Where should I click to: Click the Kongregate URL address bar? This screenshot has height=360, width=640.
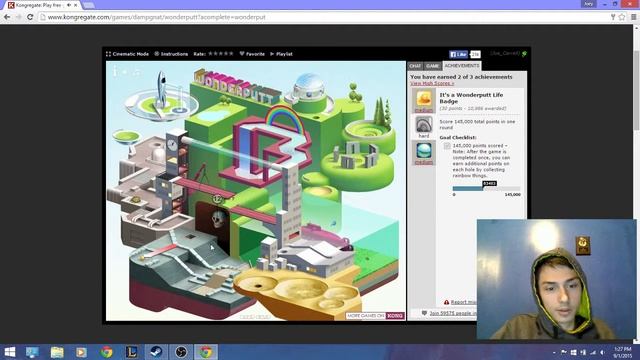tap(322, 17)
